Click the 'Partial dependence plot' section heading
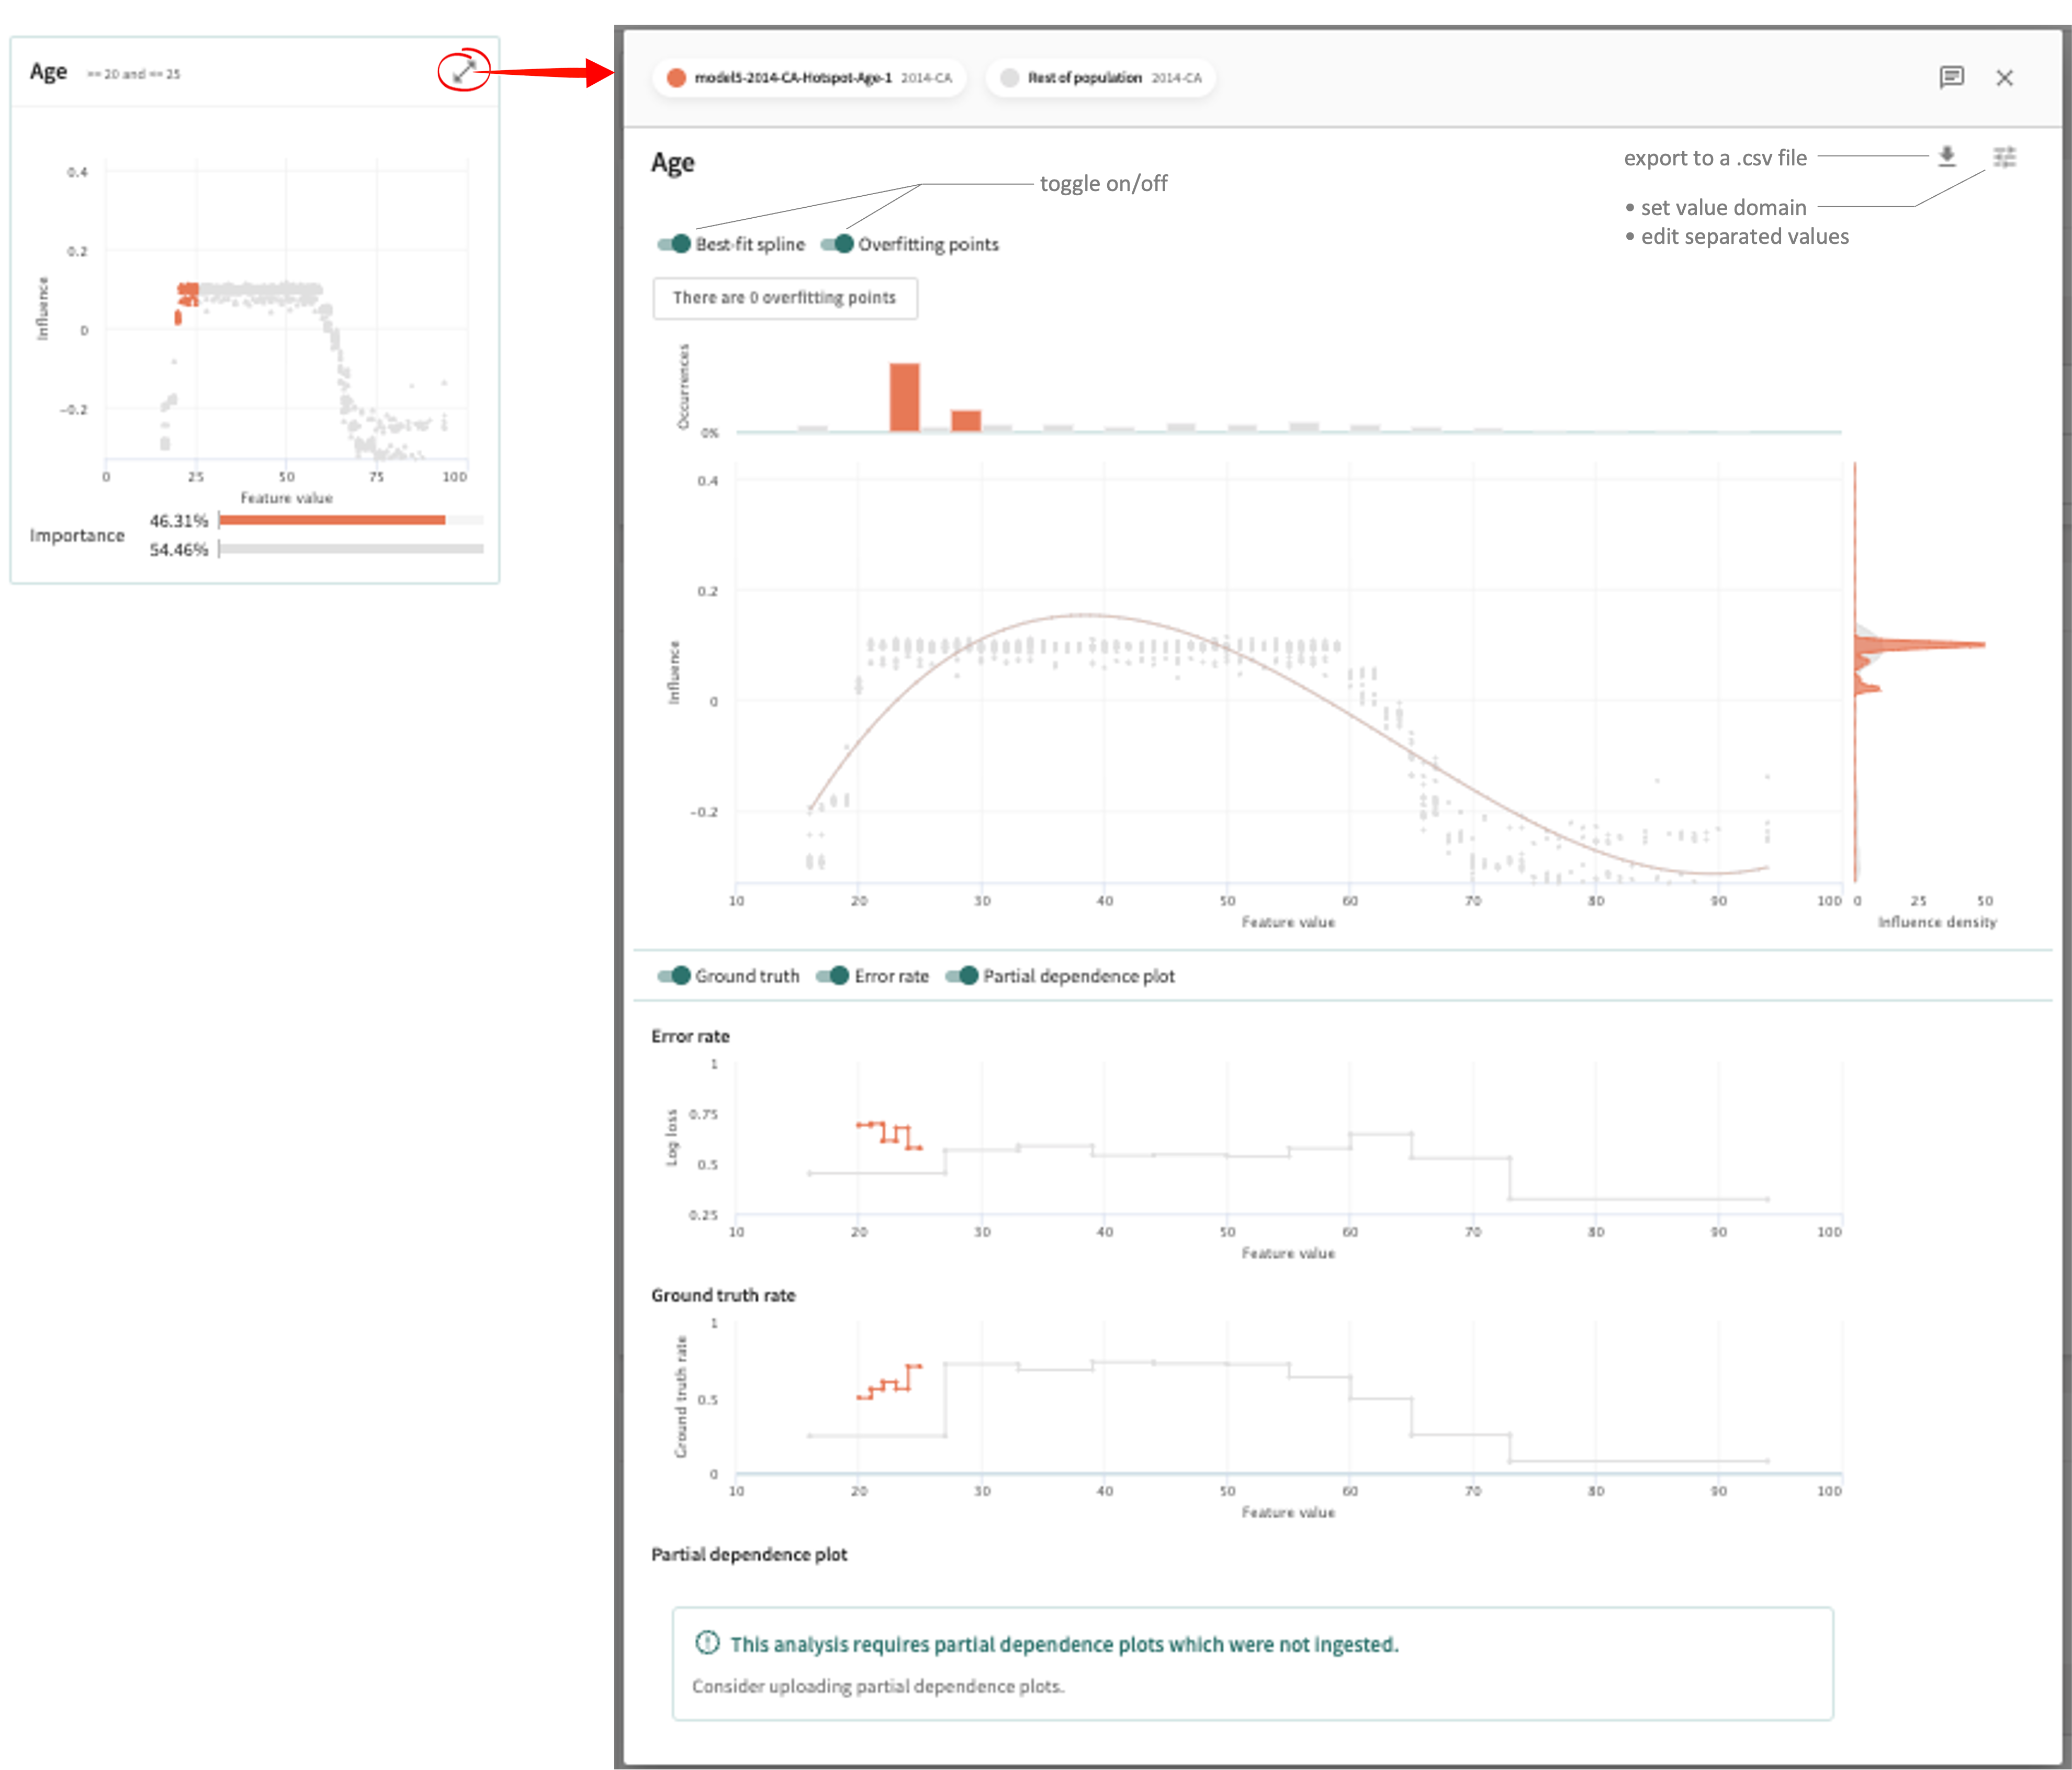Image resolution: width=2072 pixels, height=1770 pixels. click(x=749, y=1554)
